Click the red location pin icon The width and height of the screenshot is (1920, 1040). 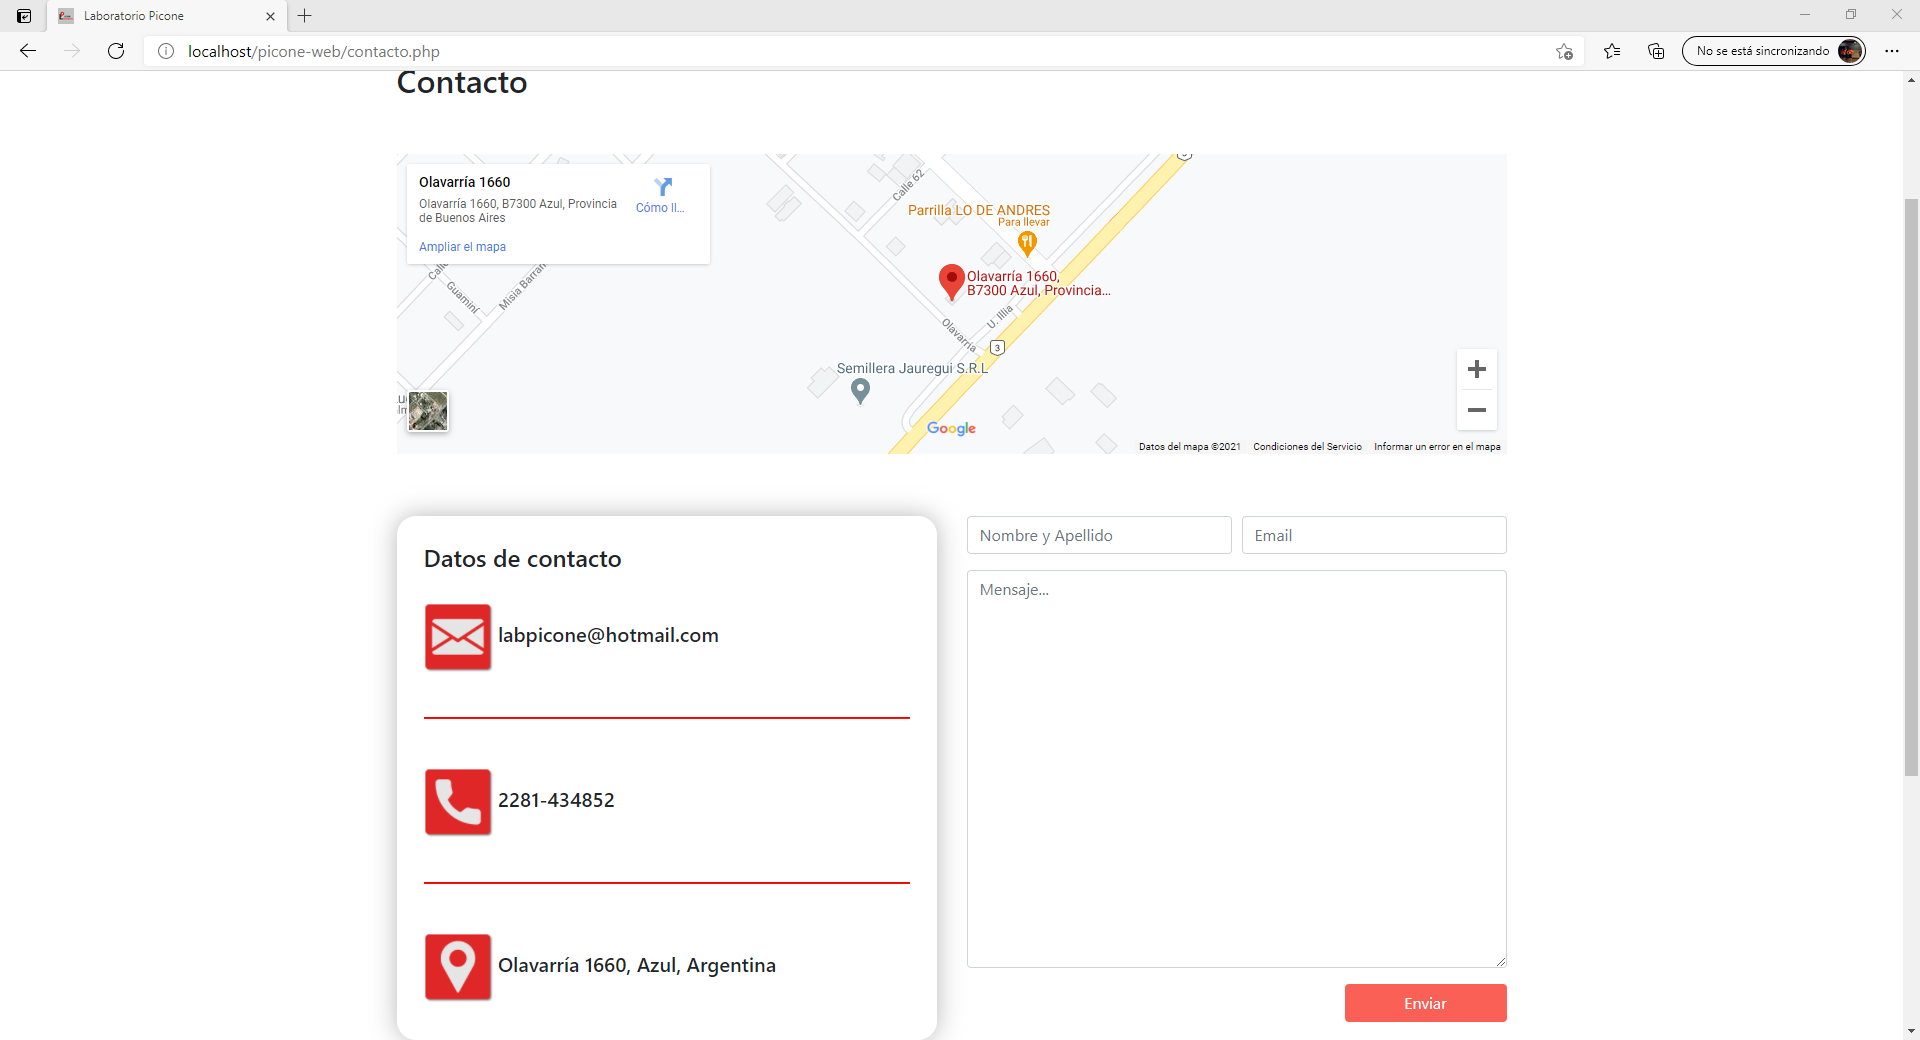458,967
